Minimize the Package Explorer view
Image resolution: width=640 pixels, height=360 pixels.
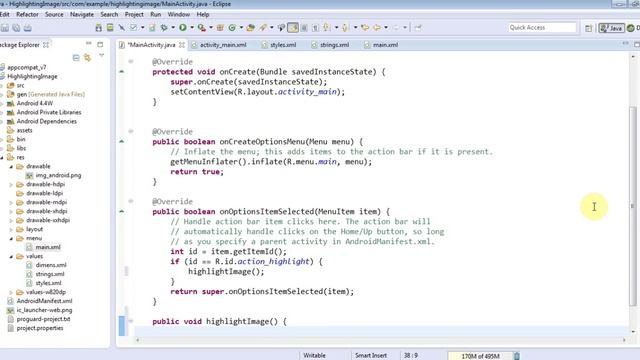89,44
